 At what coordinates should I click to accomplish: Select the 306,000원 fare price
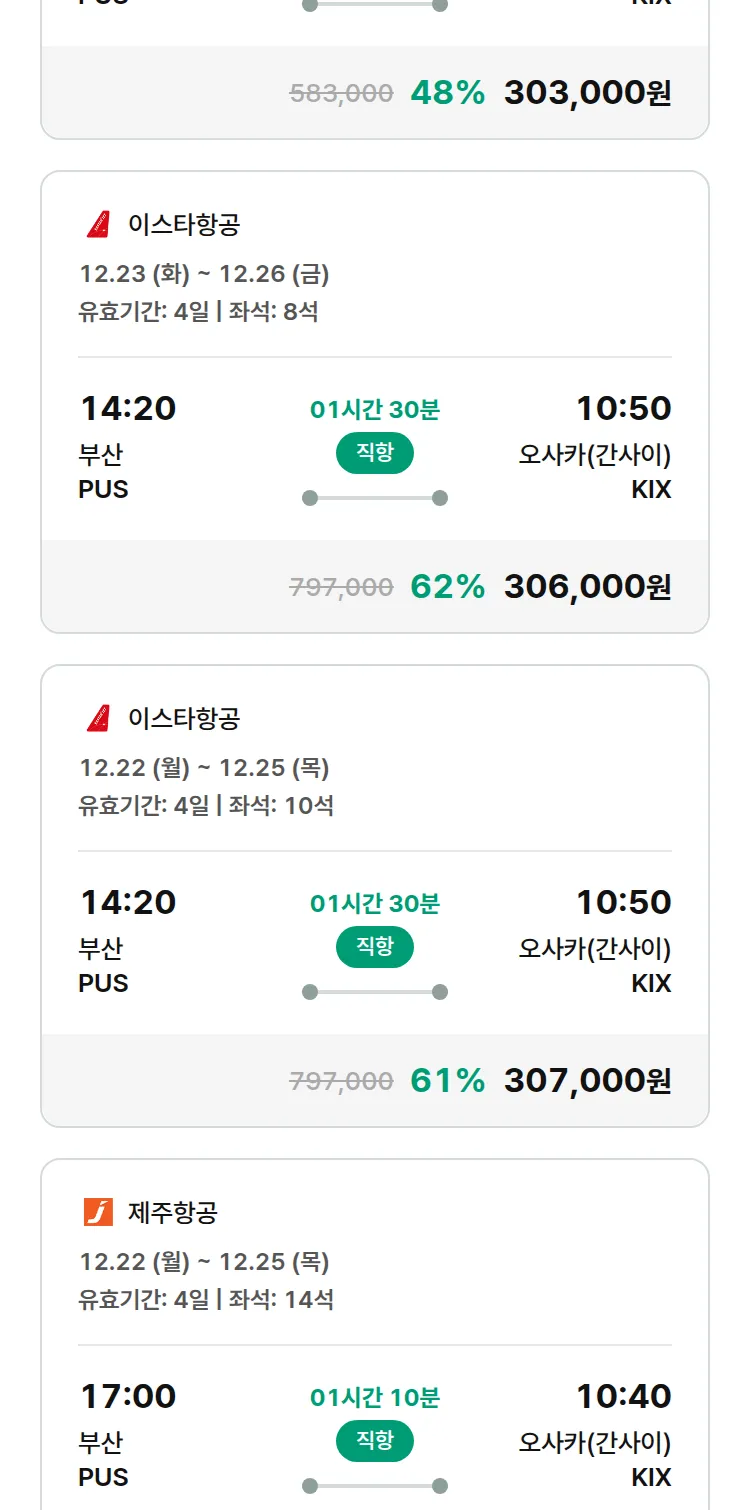click(587, 587)
